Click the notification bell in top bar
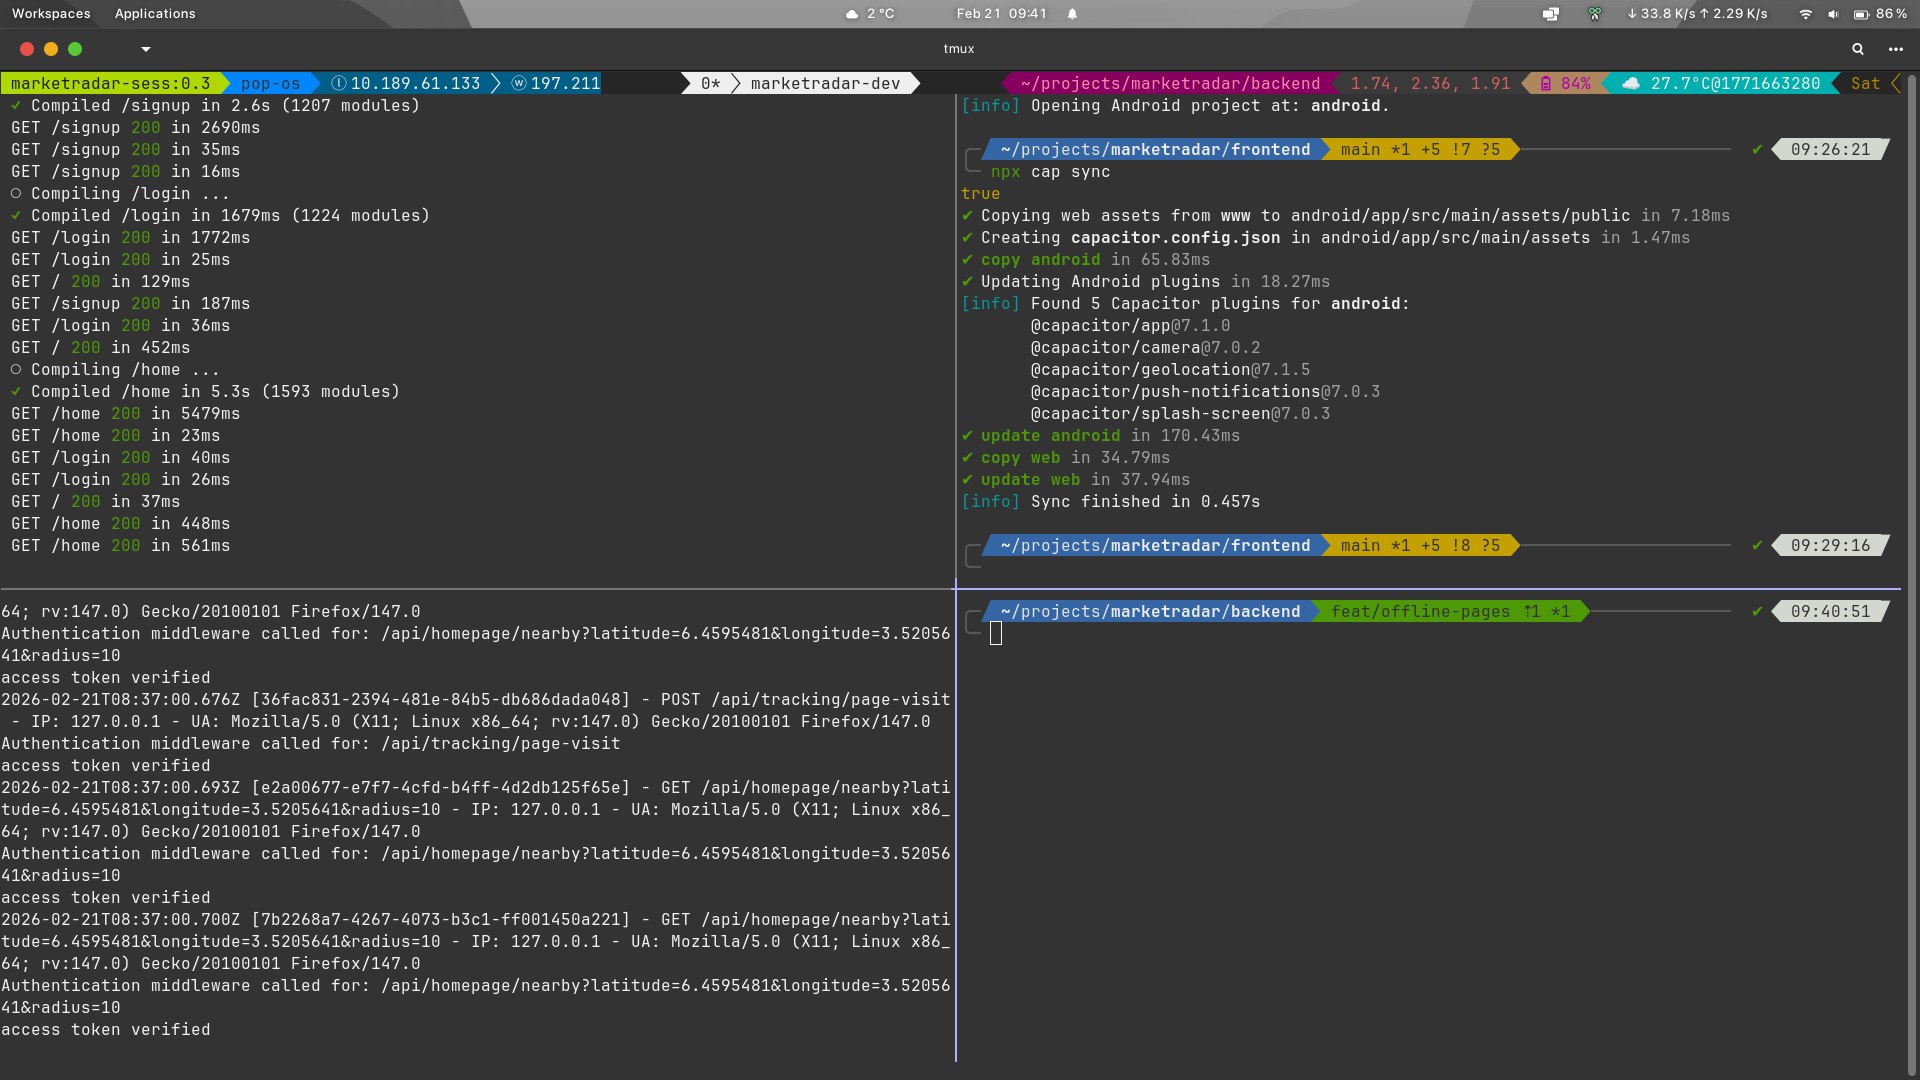Screen dimensions: 1920x1080 pos(1072,14)
